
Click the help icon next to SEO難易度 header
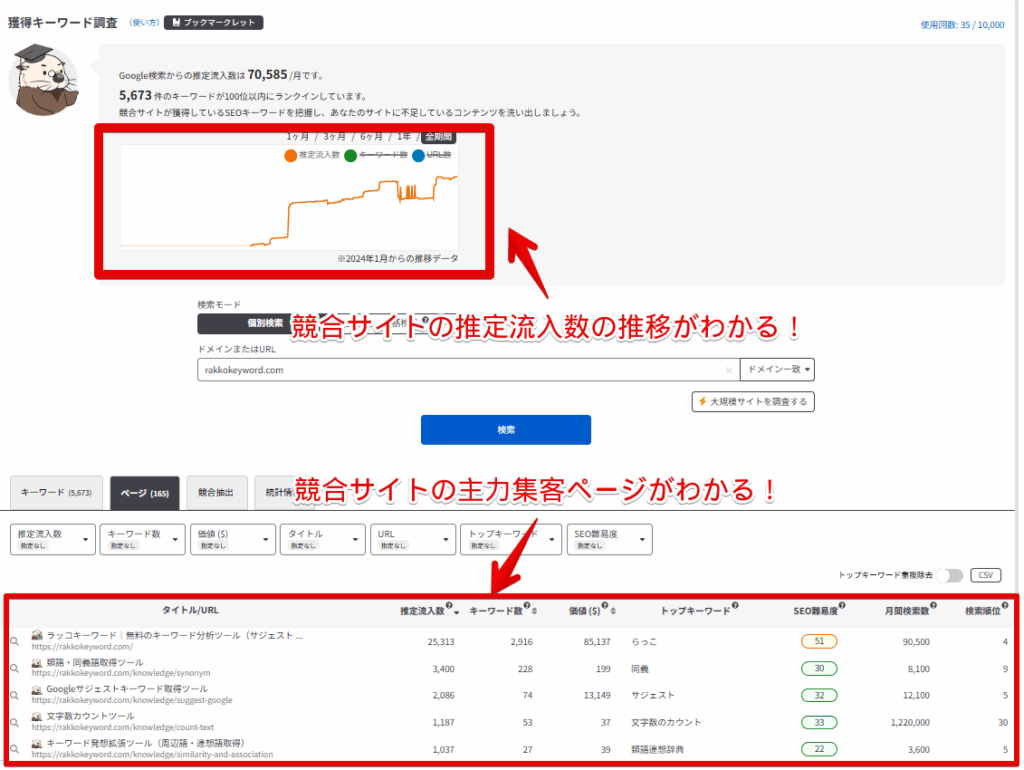(x=842, y=605)
